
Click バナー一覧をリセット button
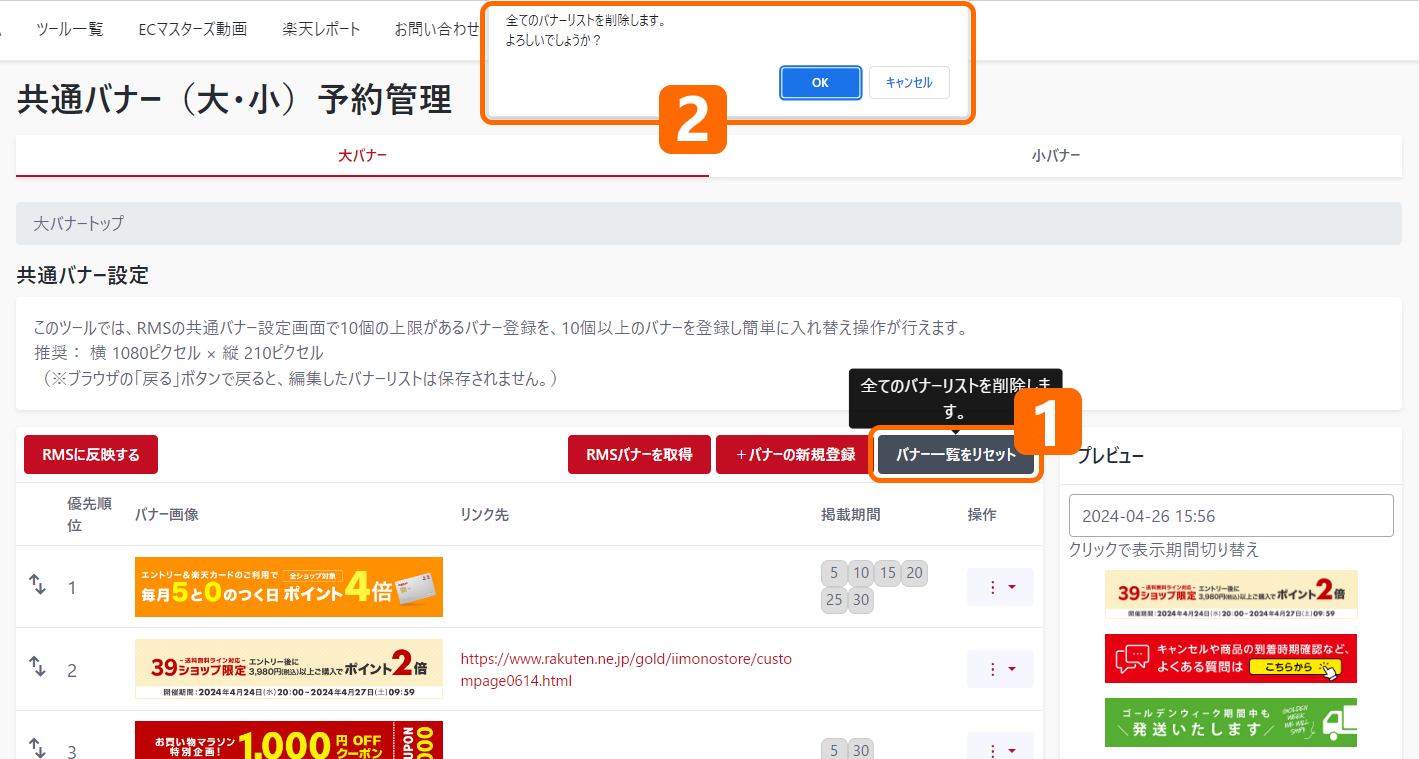tap(956, 455)
